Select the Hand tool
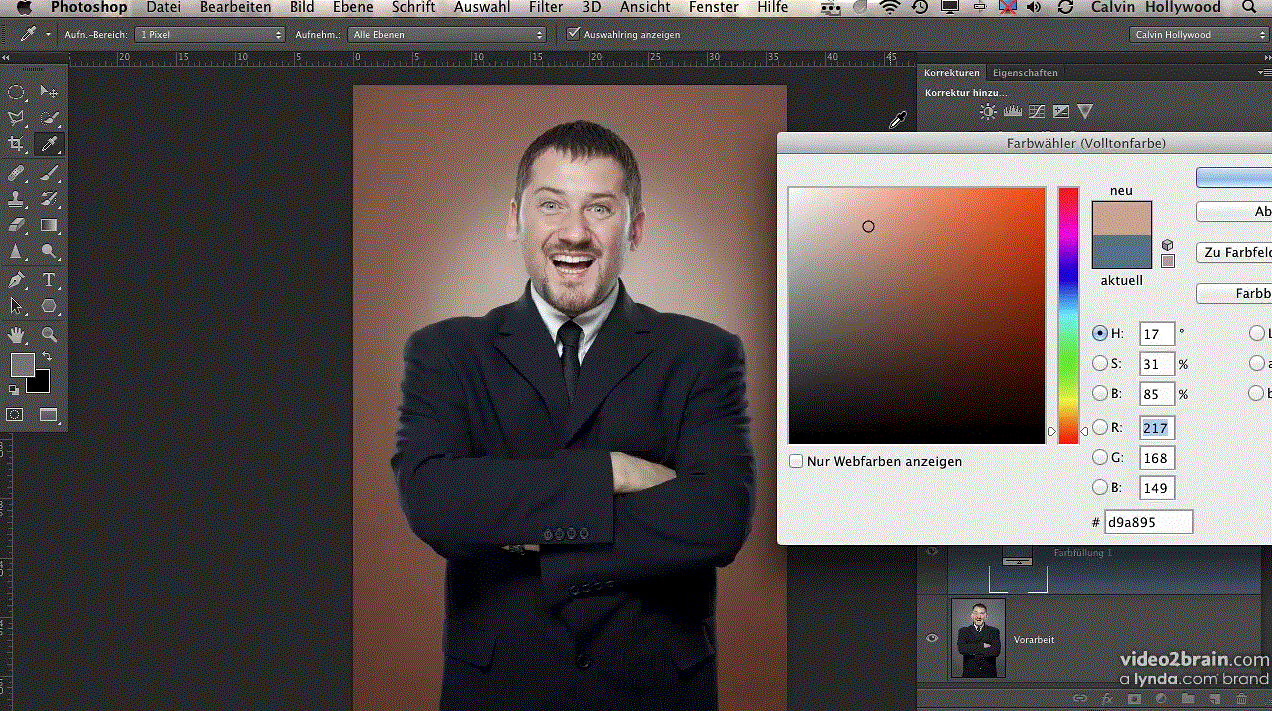The image size is (1272, 711). pyautogui.click(x=16, y=334)
